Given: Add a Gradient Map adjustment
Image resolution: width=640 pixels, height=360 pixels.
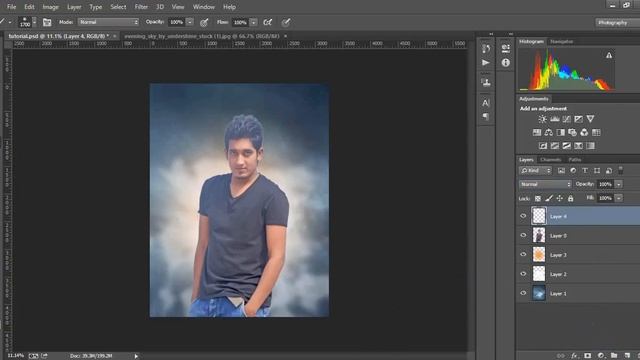Looking at the screenshot, I should click(590, 146).
